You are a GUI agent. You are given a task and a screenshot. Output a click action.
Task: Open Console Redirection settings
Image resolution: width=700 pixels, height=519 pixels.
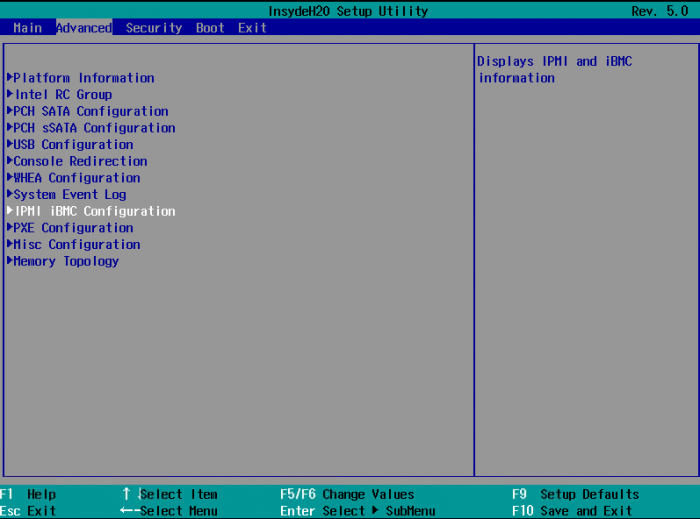pyautogui.click(x=80, y=161)
